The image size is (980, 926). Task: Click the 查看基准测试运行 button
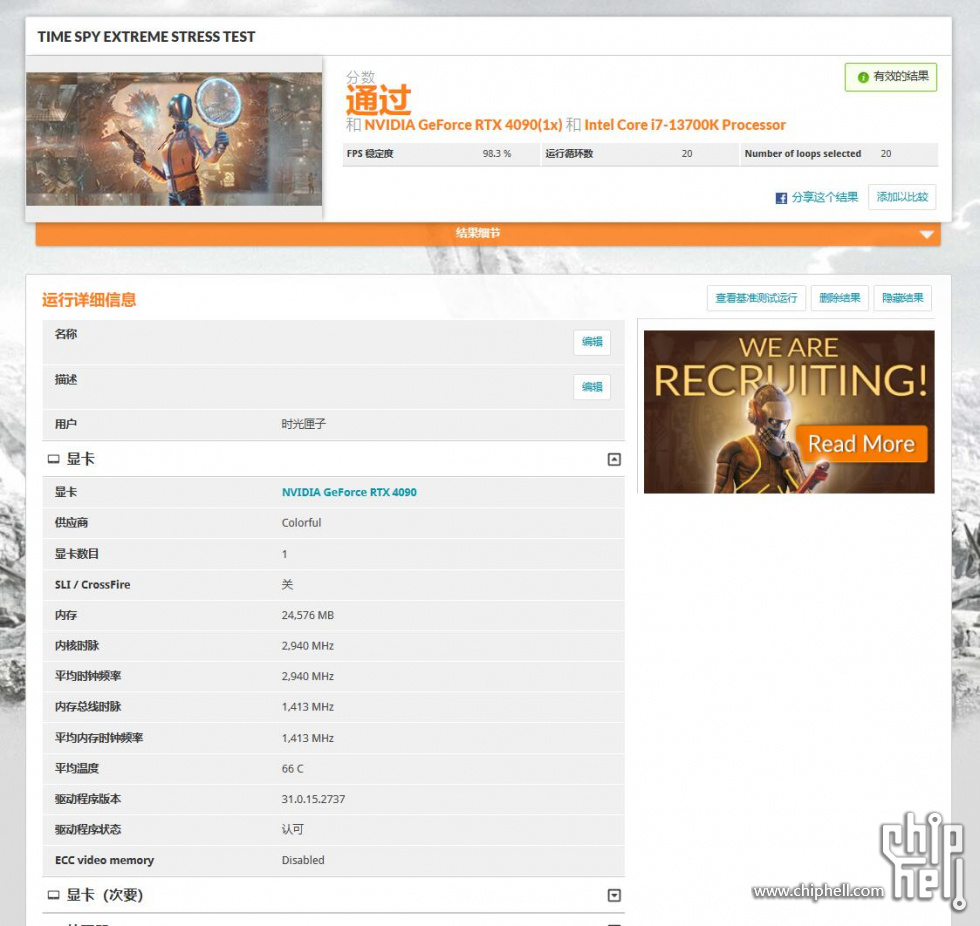pyautogui.click(x=756, y=298)
